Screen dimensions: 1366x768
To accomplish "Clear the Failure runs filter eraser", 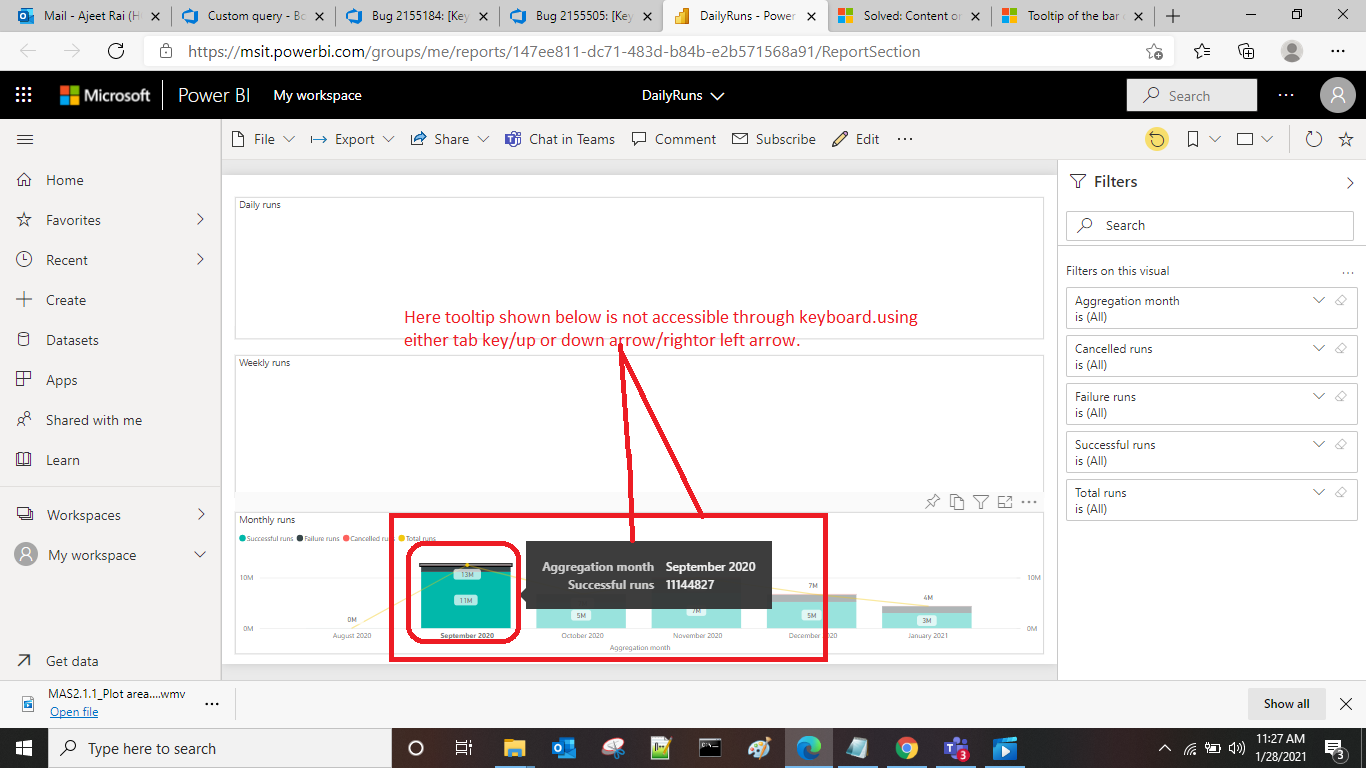I will [x=1341, y=396].
